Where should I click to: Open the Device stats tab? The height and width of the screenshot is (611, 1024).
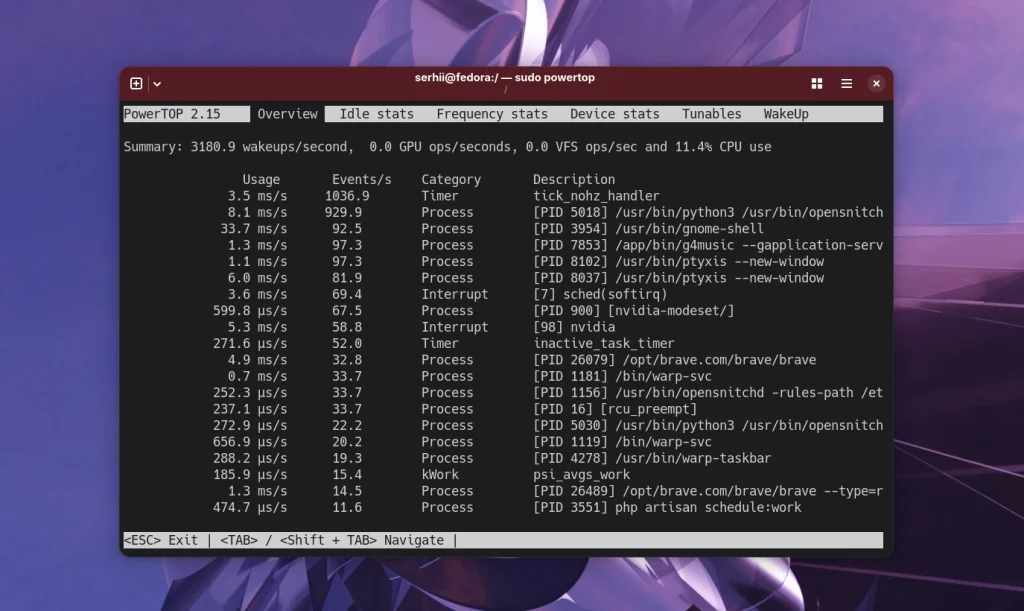[x=615, y=113]
